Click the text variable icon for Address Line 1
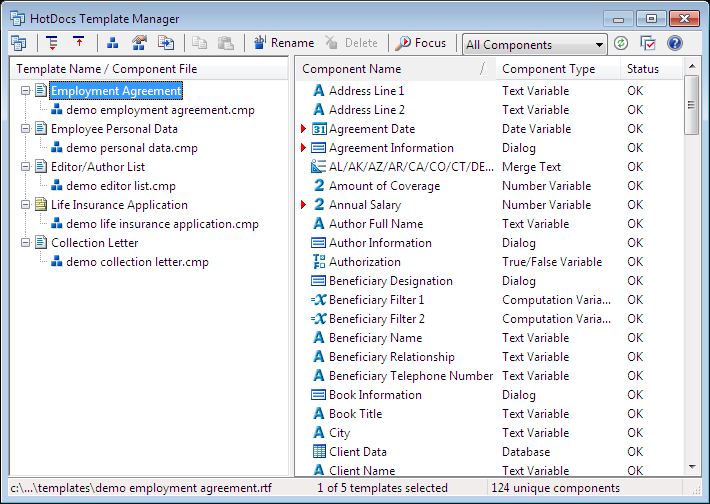The image size is (710, 504). (319, 91)
